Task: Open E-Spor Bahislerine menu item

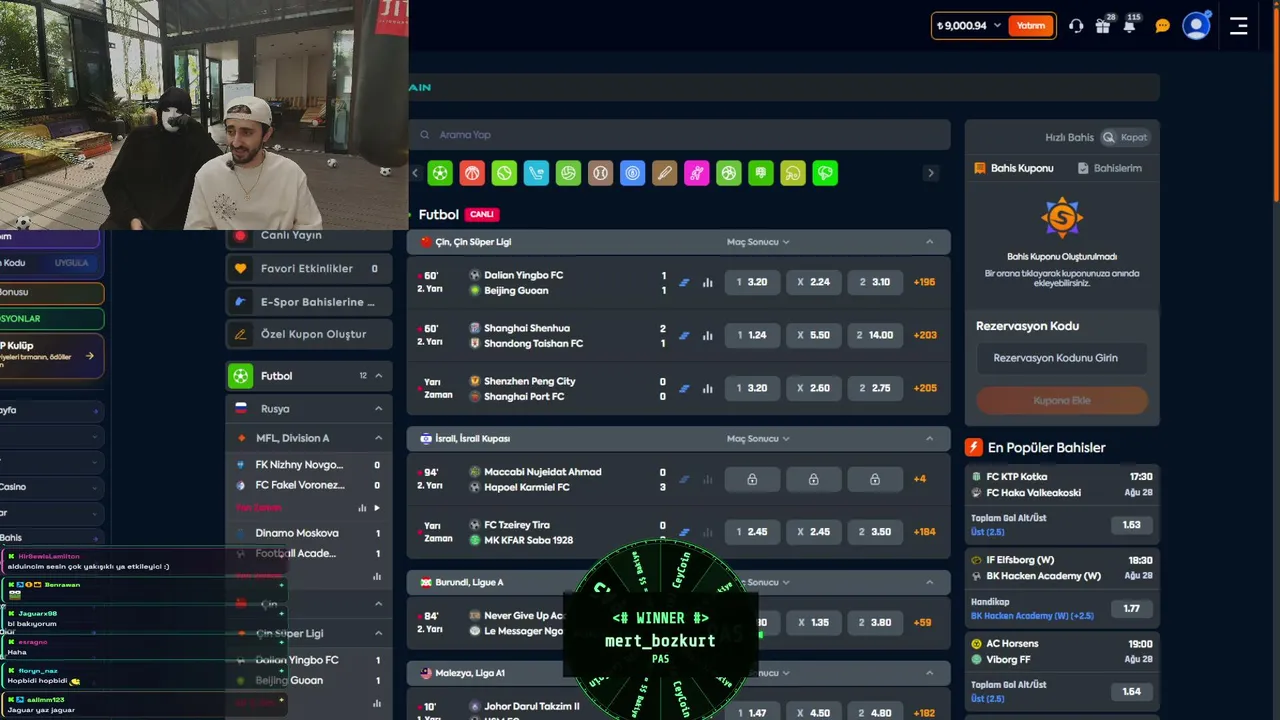Action: coord(309,302)
